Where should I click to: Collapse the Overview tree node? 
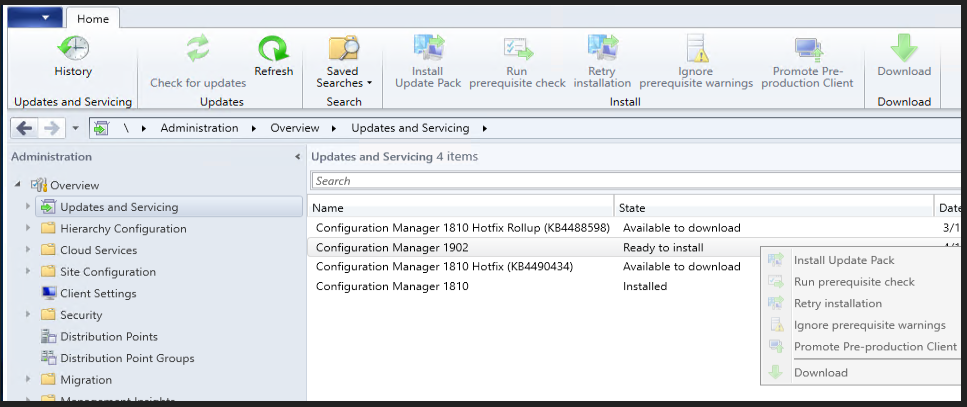pos(18,185)
